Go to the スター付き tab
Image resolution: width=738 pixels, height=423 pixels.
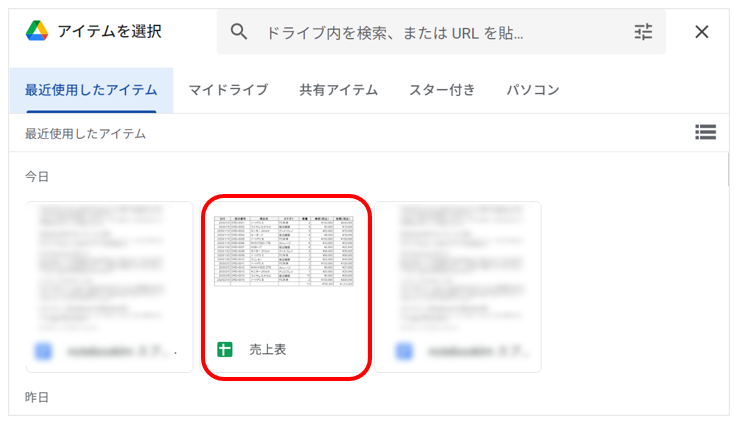pyautogui.click(x=442, y=90)
